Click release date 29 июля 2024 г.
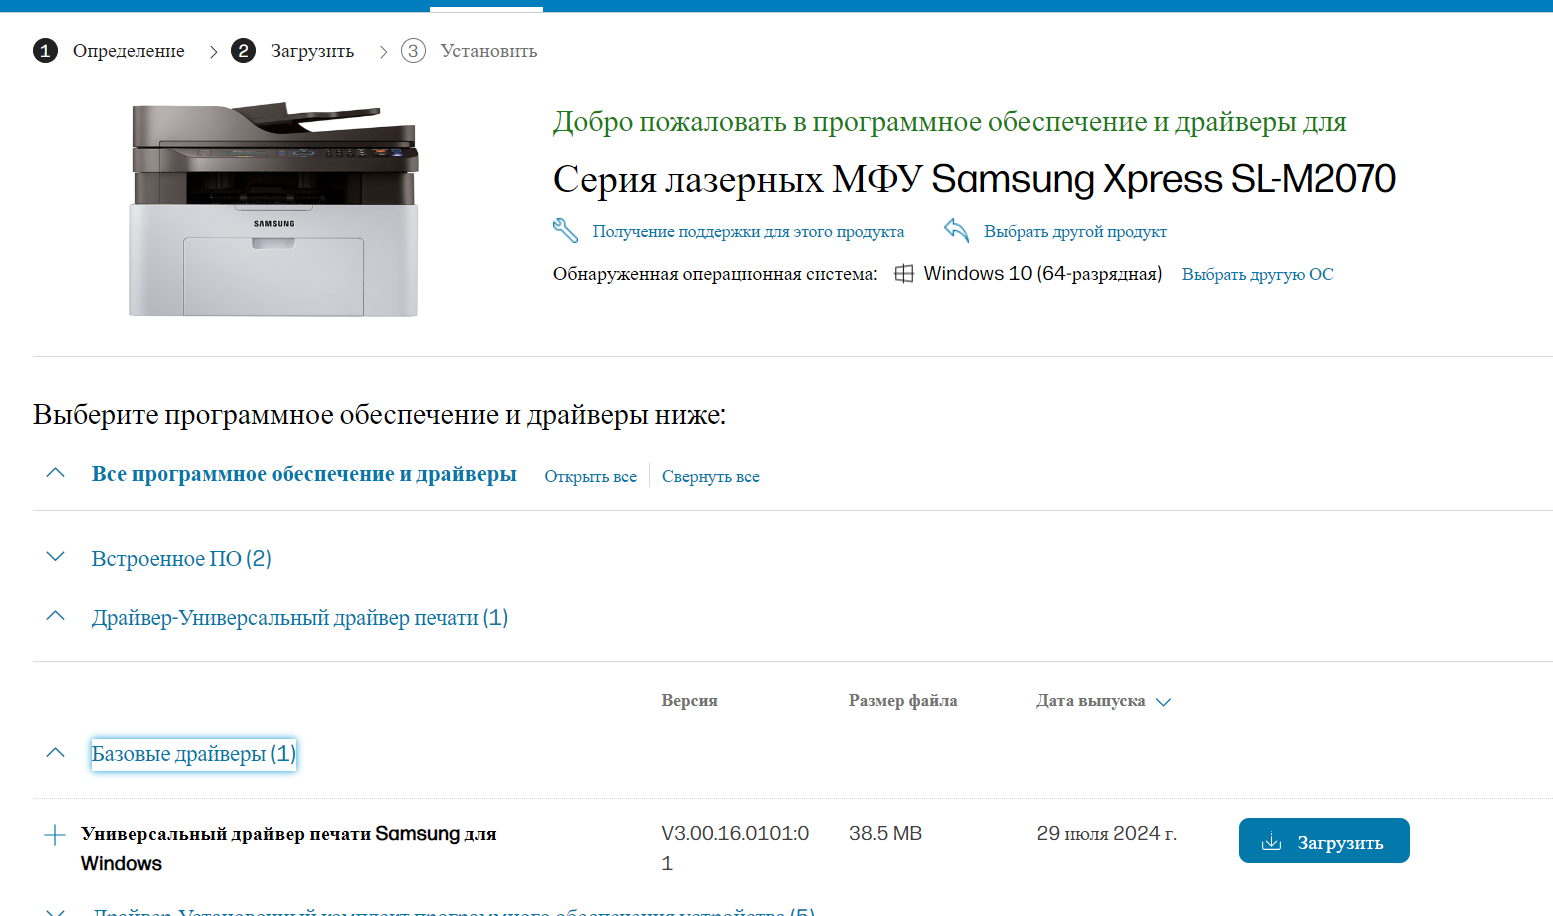1553x916 pixels. click(x=1106, y=833)
